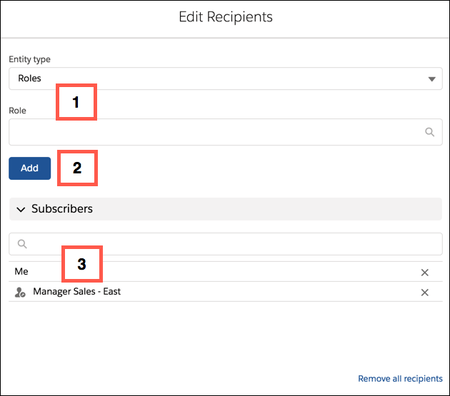Click the subscribers search box
450x396 pixels.
[x=225, y=244]
